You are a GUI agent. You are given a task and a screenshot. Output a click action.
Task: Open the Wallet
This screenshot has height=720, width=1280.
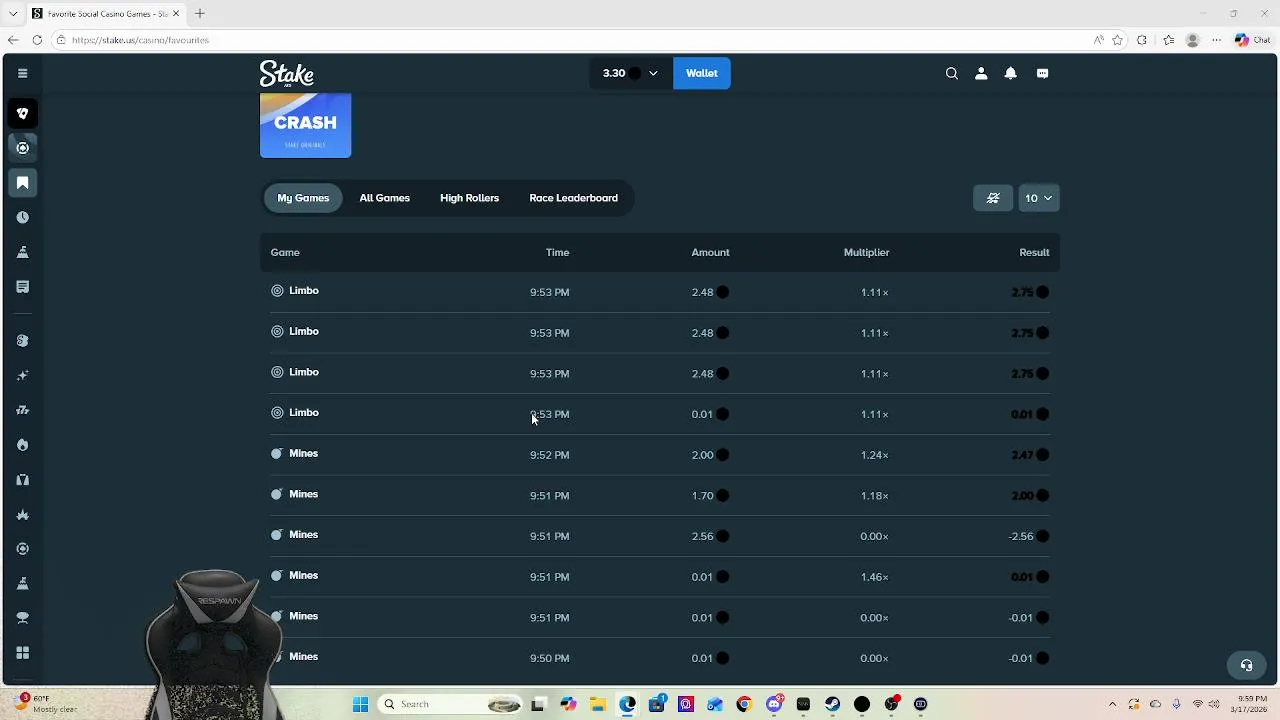tap(702, 73)
